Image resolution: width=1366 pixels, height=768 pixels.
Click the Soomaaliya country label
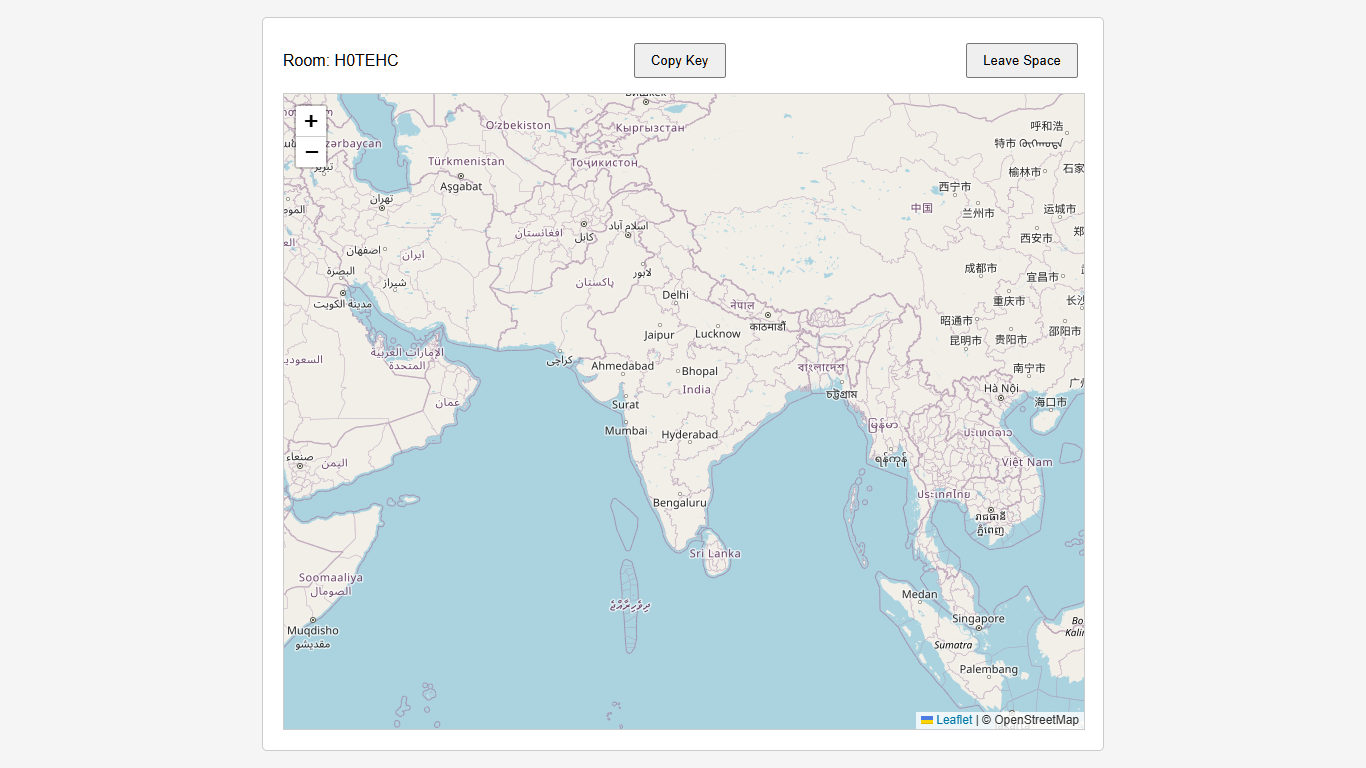point(331,578)
